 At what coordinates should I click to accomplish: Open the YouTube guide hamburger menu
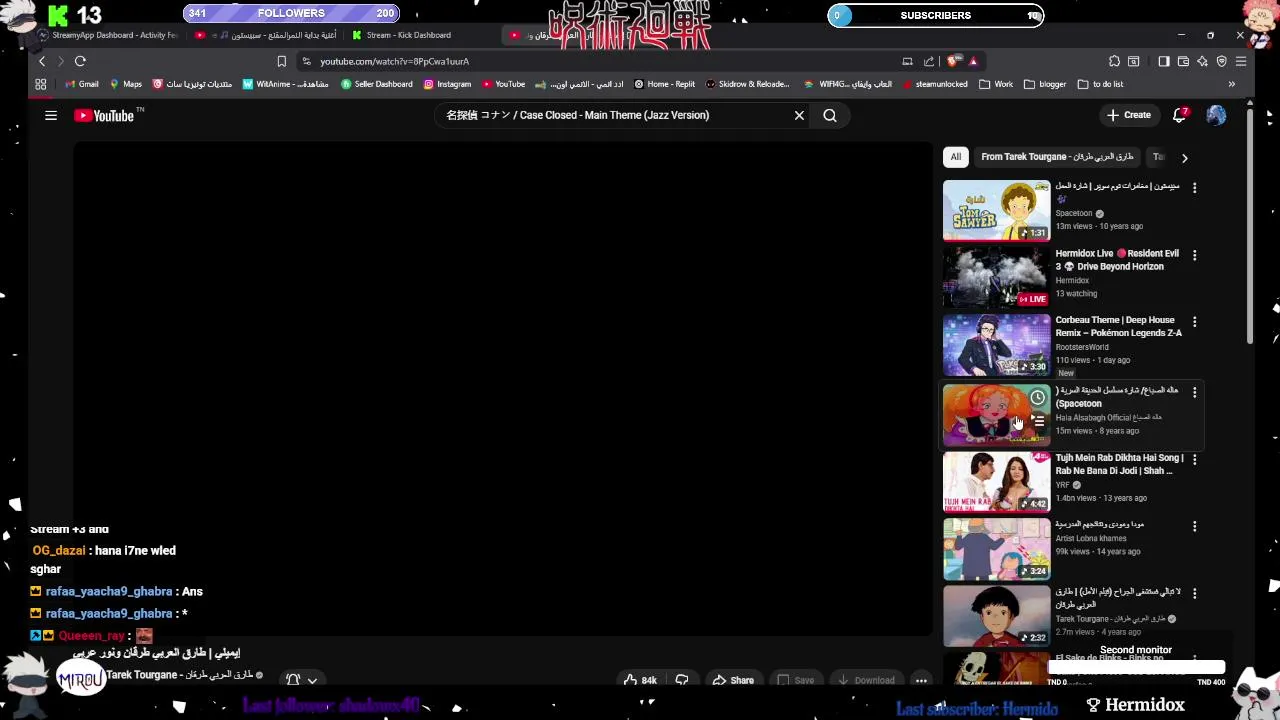pyautogui.click(x=51, y=115)
